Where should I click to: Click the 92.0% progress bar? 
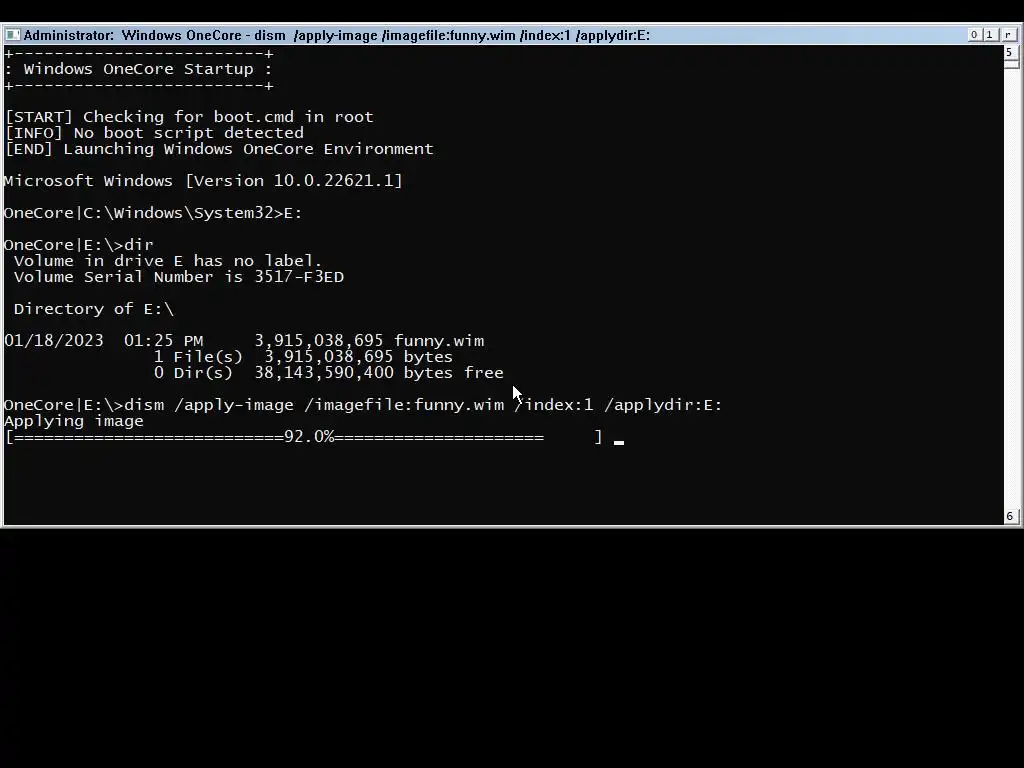click(x=303, y=437)
